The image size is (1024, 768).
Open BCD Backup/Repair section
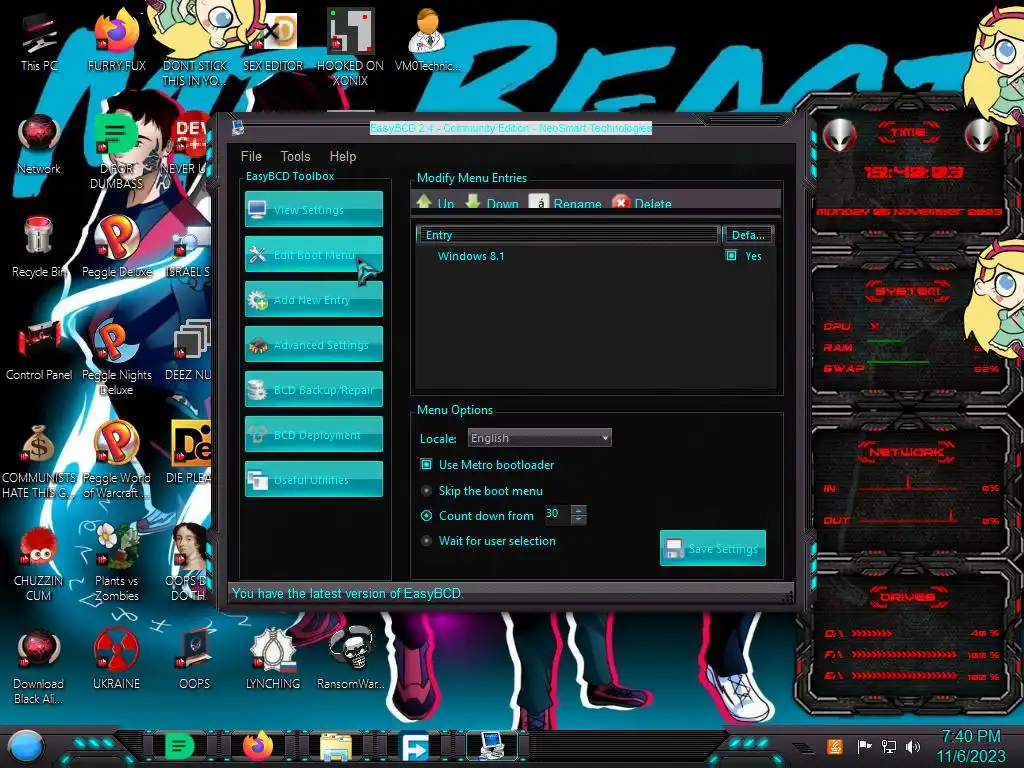pyautogui.click(x=313, y=389)
